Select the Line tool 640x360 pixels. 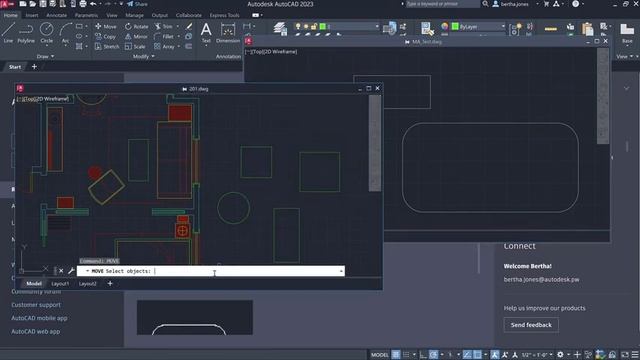pyautogui.click(x=8, y=33)
